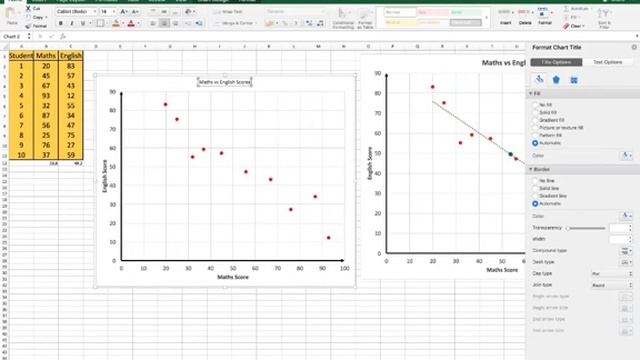Align text left
Image resolution: width=640 pixels, height=360 pixels.
153,24
